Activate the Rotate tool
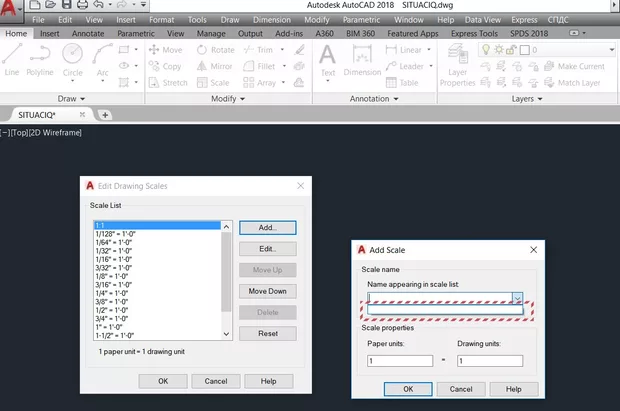 [x=215, y=50]
